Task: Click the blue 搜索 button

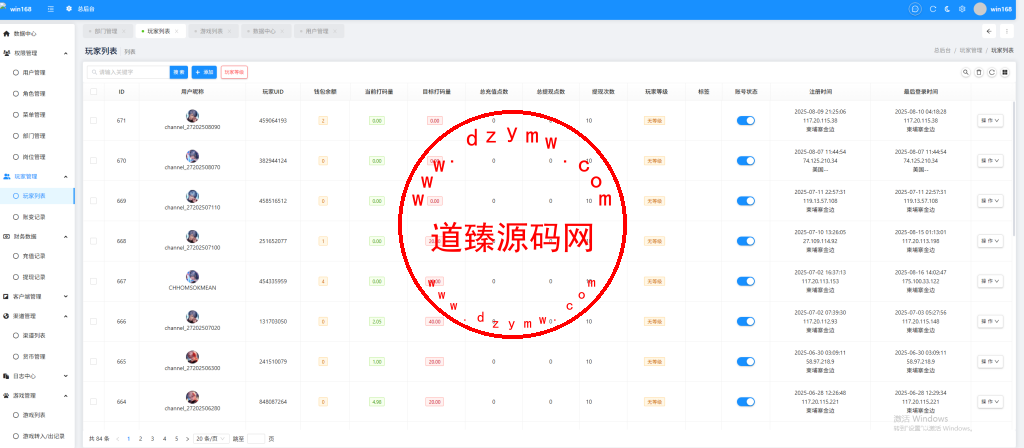Action: click(179, 72)
